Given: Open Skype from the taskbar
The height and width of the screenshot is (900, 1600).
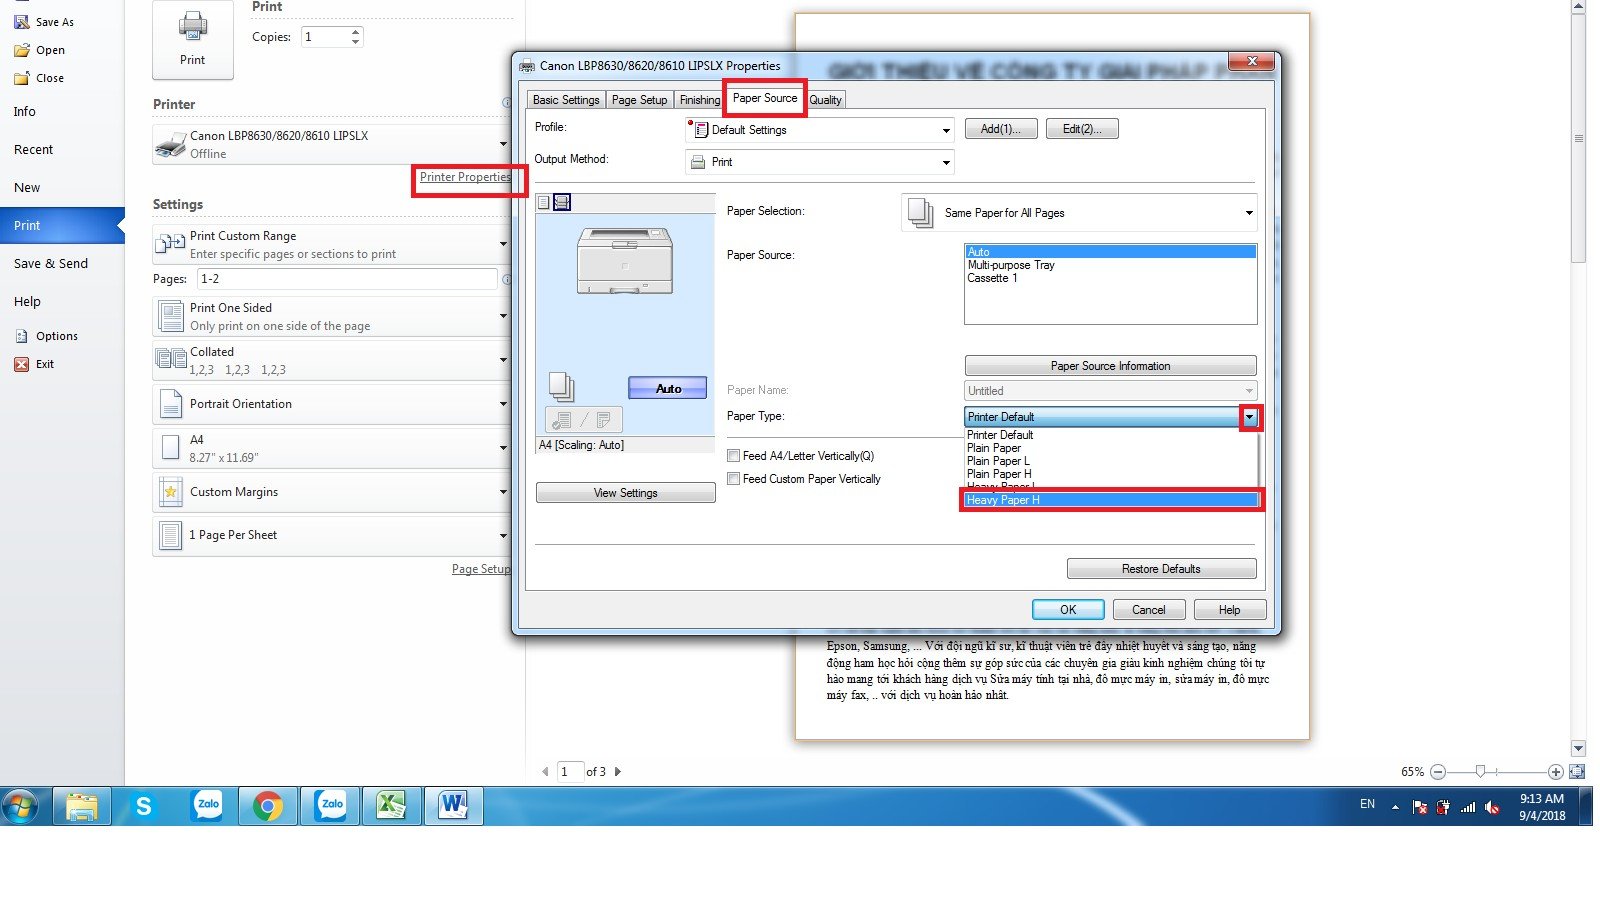Looking at the screenshot, I should 144,805.
